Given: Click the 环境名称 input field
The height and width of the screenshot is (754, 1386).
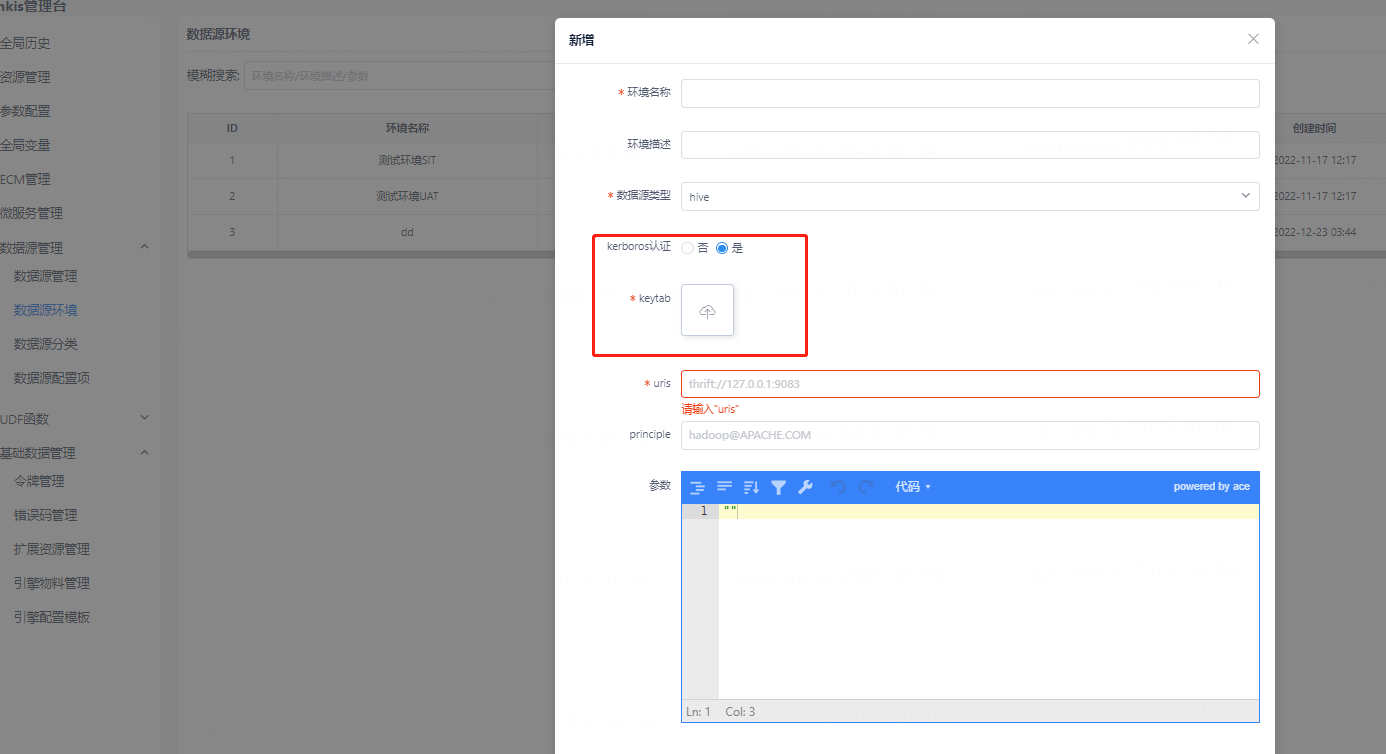Looking at the screenshot, I should click(x=969, y=93).
